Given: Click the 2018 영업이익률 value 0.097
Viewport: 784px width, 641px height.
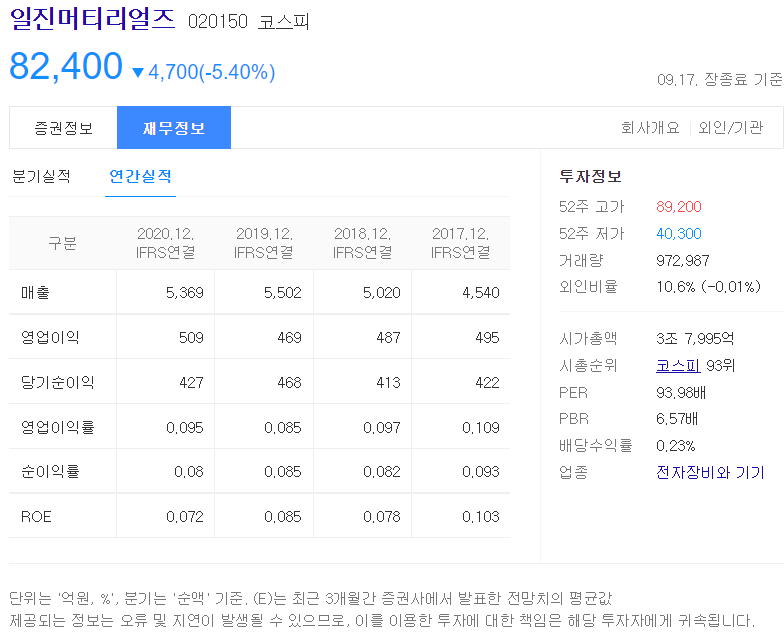Looking at the screenshot, I should click(382, 428).
